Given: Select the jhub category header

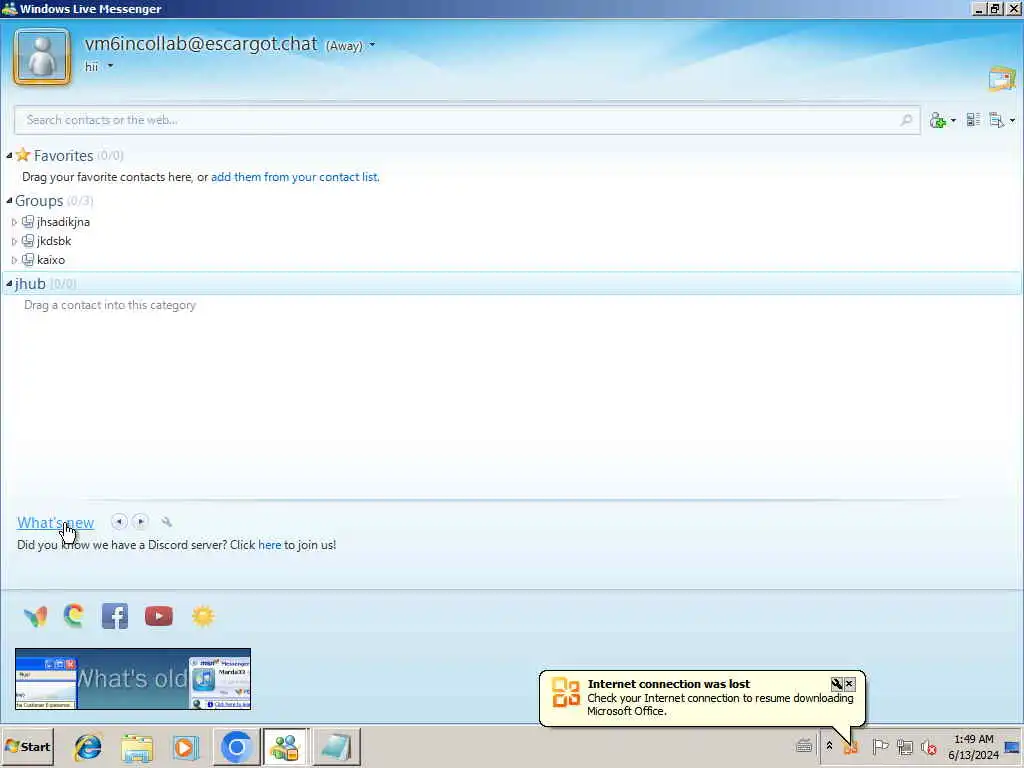Looking at the screenshot, I should click(512, 283).
